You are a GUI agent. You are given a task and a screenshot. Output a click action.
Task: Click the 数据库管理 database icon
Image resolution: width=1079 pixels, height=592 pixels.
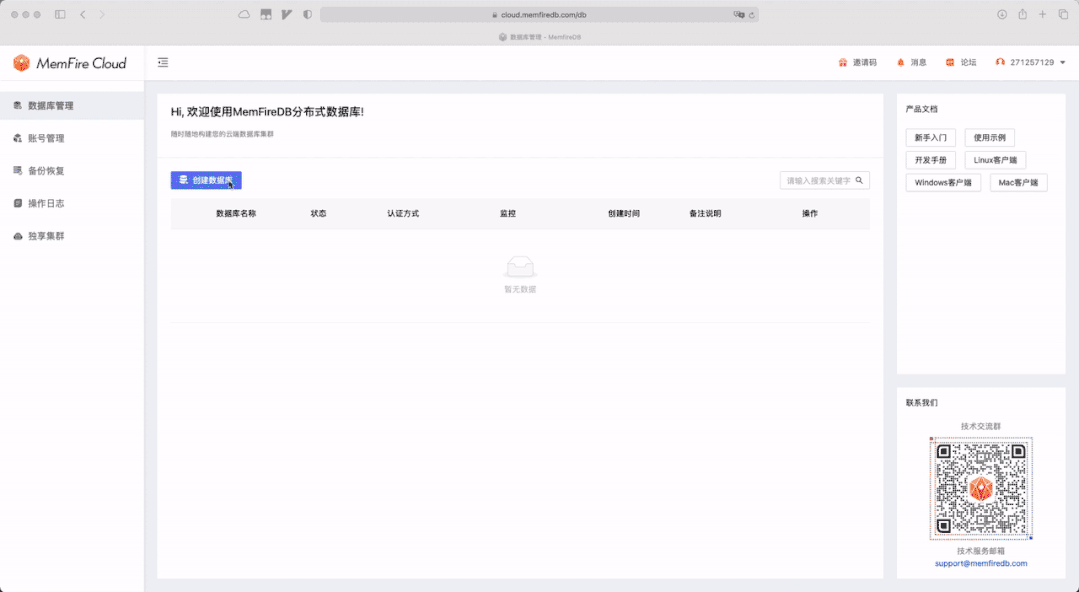click(x=18, y=105)
